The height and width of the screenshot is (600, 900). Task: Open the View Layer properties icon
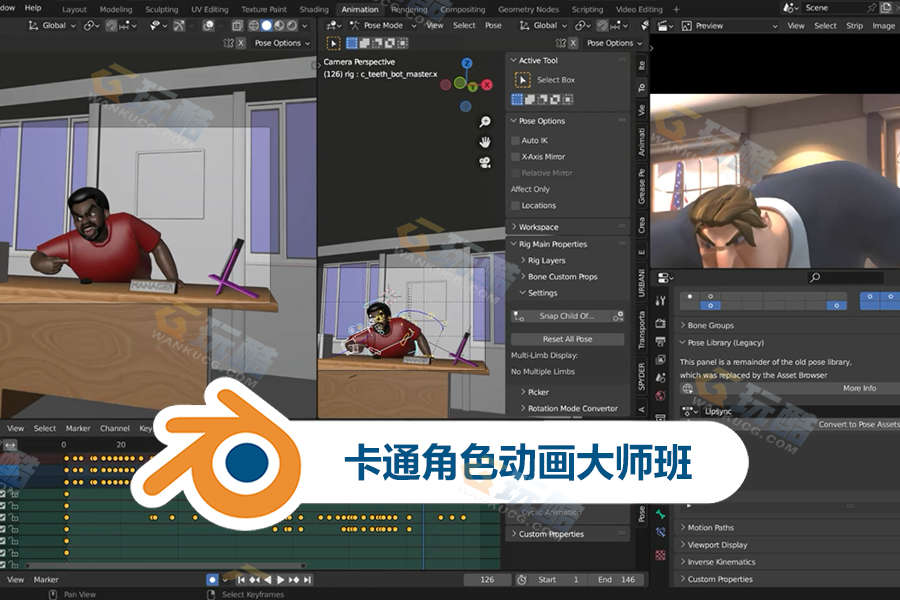tap(661, 360)
